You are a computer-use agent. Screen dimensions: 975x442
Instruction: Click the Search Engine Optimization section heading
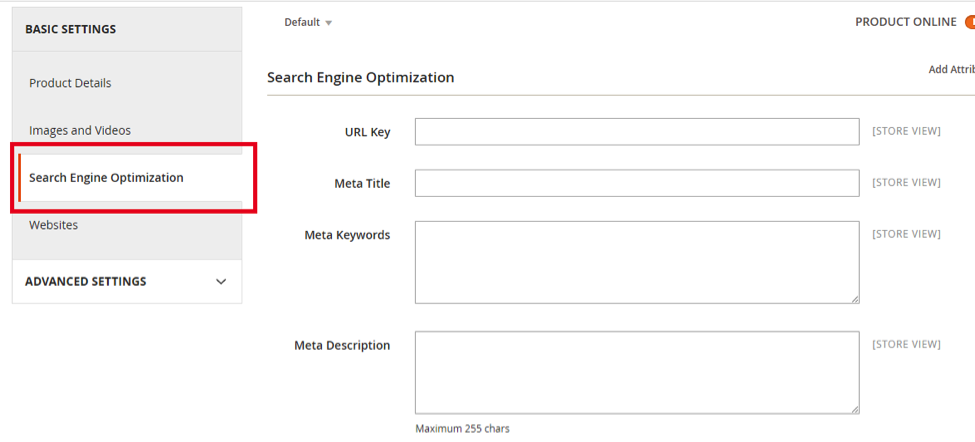(360, 77)
